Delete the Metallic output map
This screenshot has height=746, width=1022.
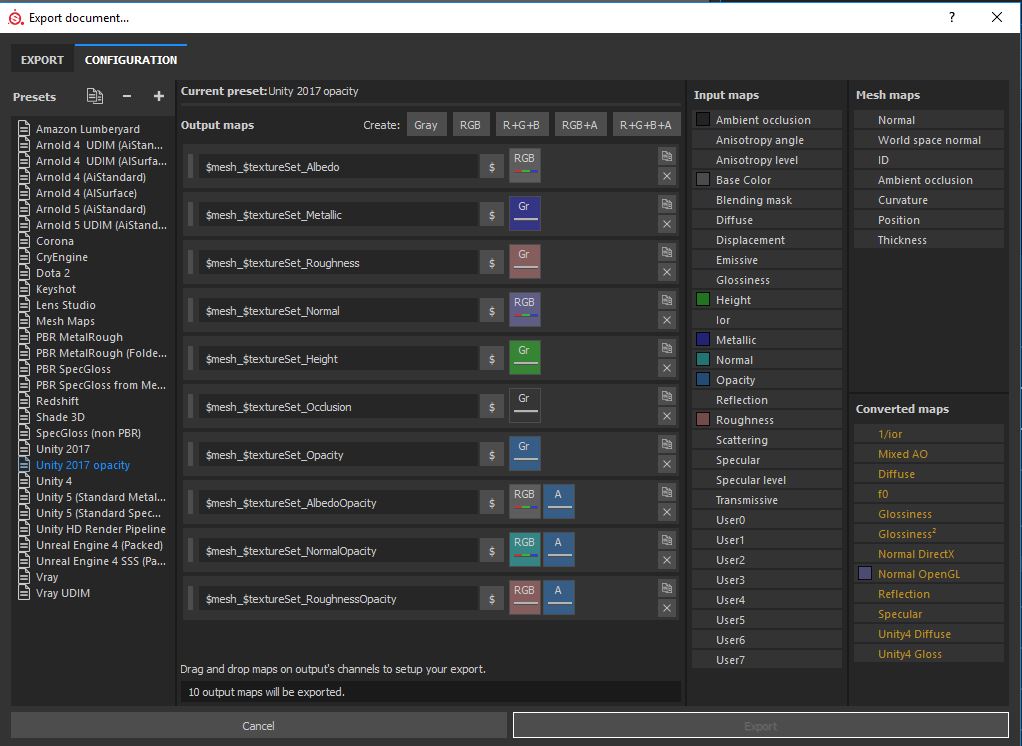[x=667, y=224]
